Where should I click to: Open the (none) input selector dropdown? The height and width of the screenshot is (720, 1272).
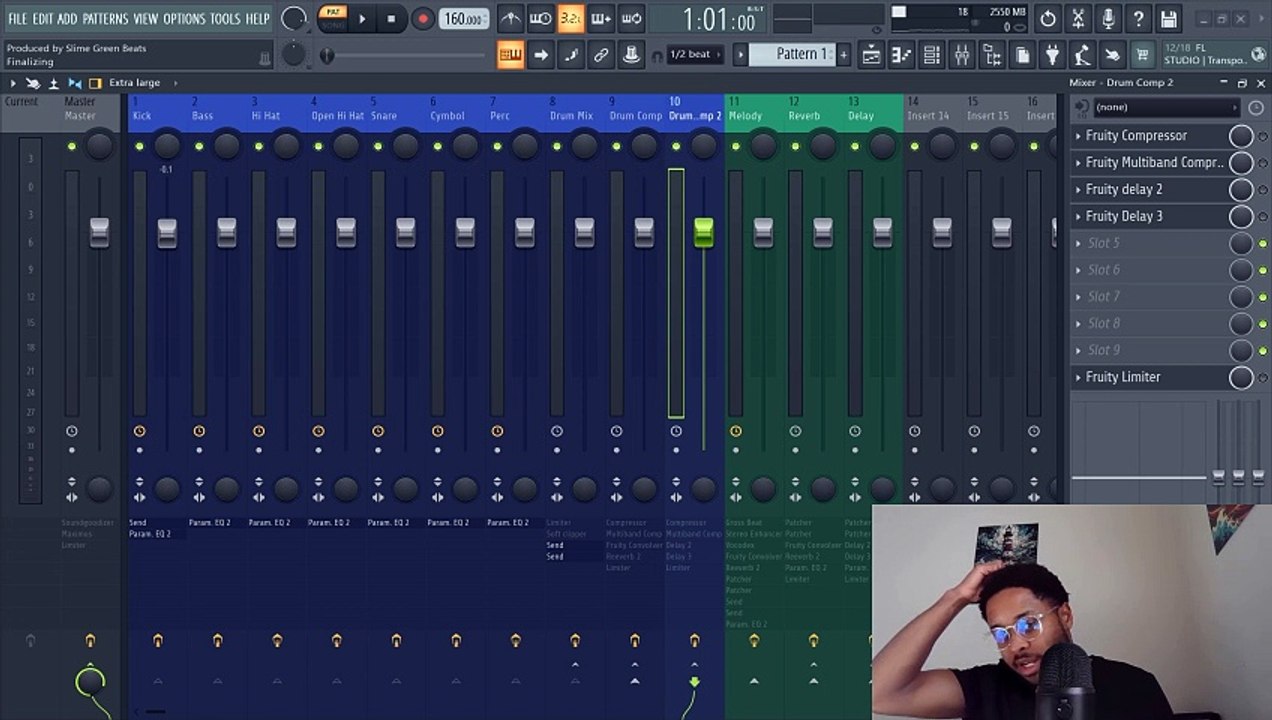(1166, 108)
